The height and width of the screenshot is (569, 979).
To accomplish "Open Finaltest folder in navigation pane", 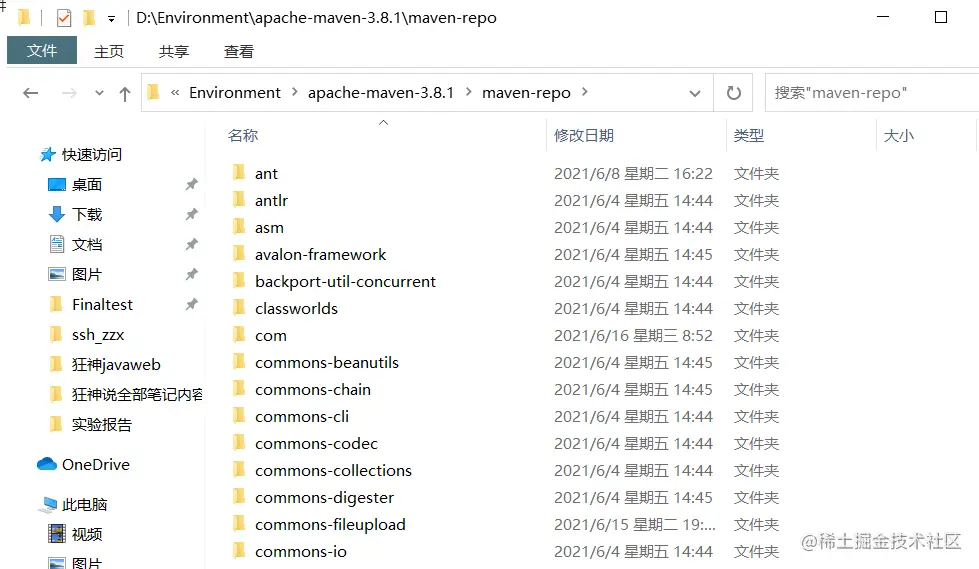I will [x=102, y=304].
